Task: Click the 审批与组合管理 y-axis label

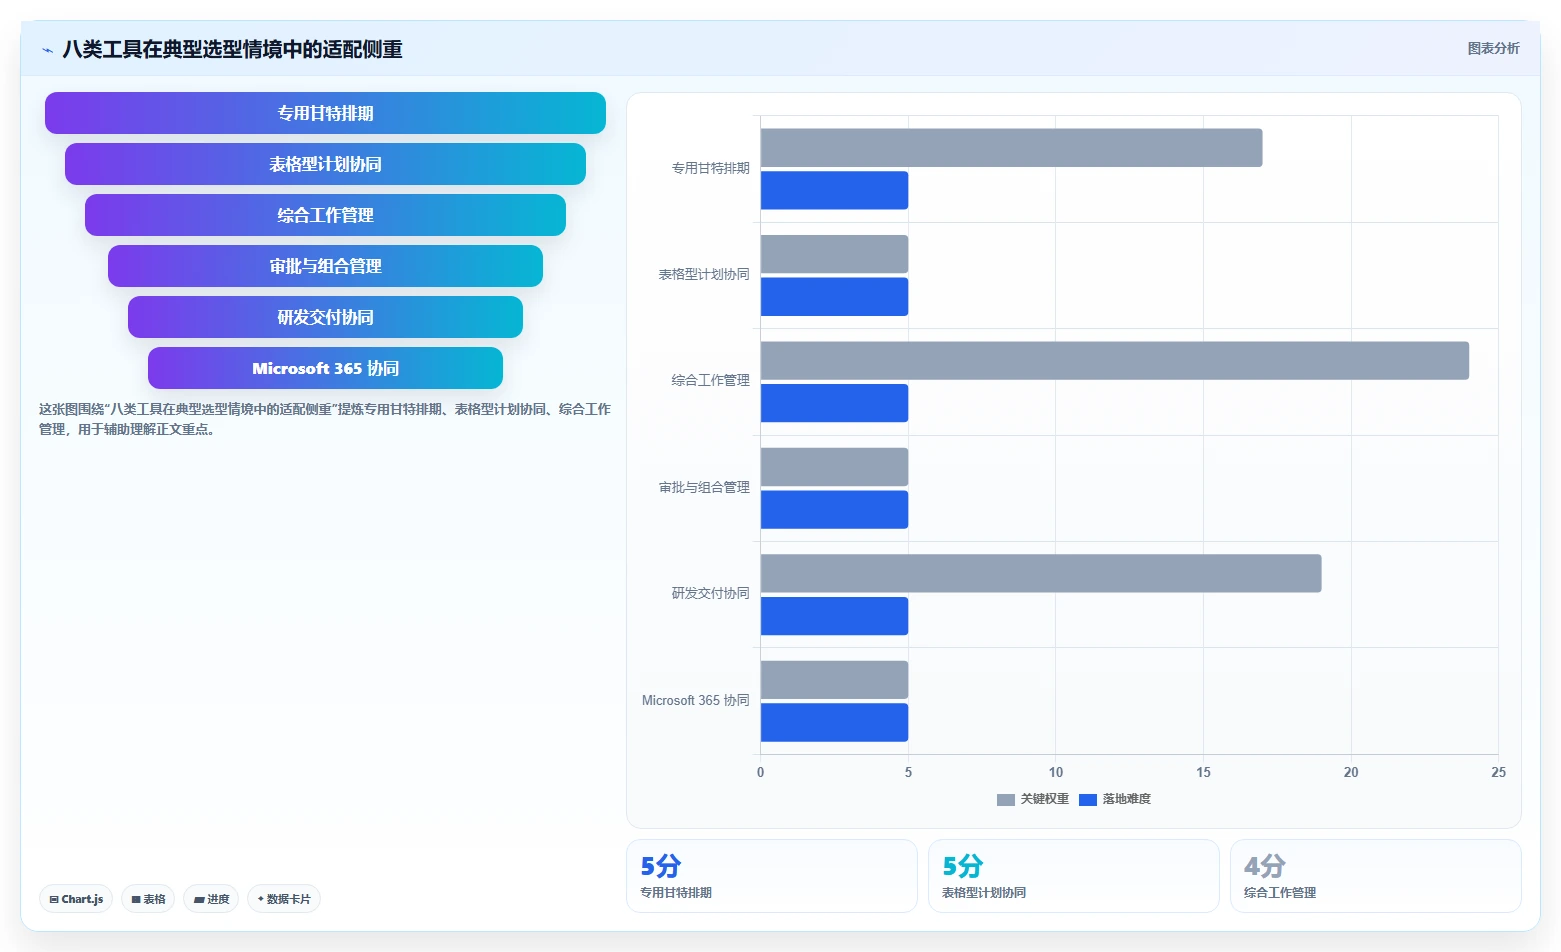Action: [704, 487]
